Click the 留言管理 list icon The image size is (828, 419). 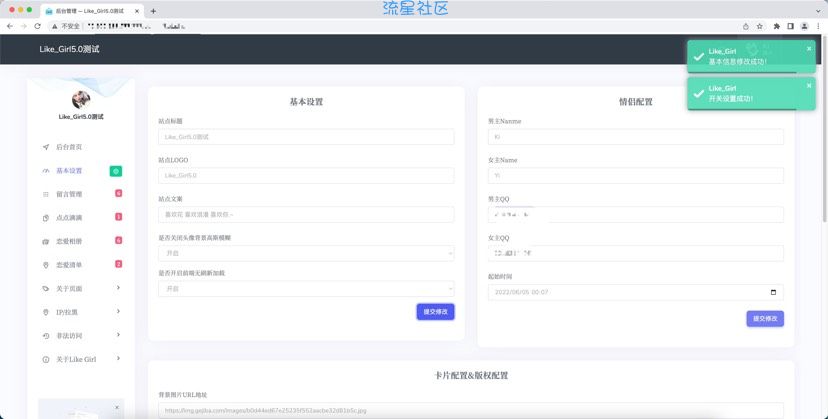[x=46, y=194]
